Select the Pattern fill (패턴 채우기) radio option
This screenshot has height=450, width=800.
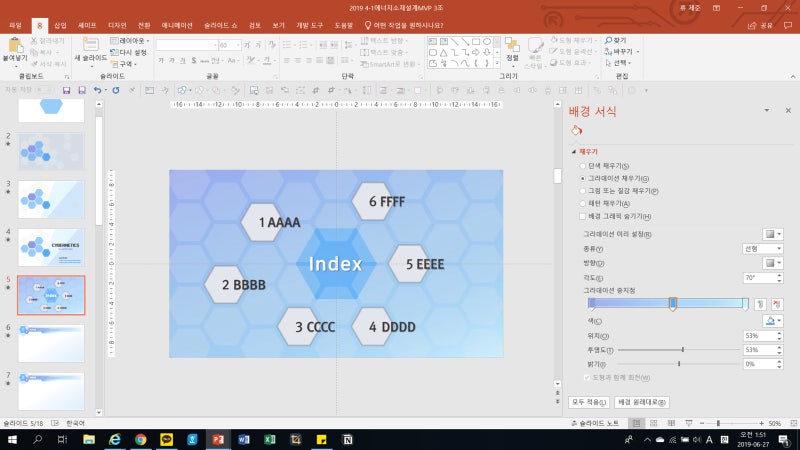pos(583,203)
